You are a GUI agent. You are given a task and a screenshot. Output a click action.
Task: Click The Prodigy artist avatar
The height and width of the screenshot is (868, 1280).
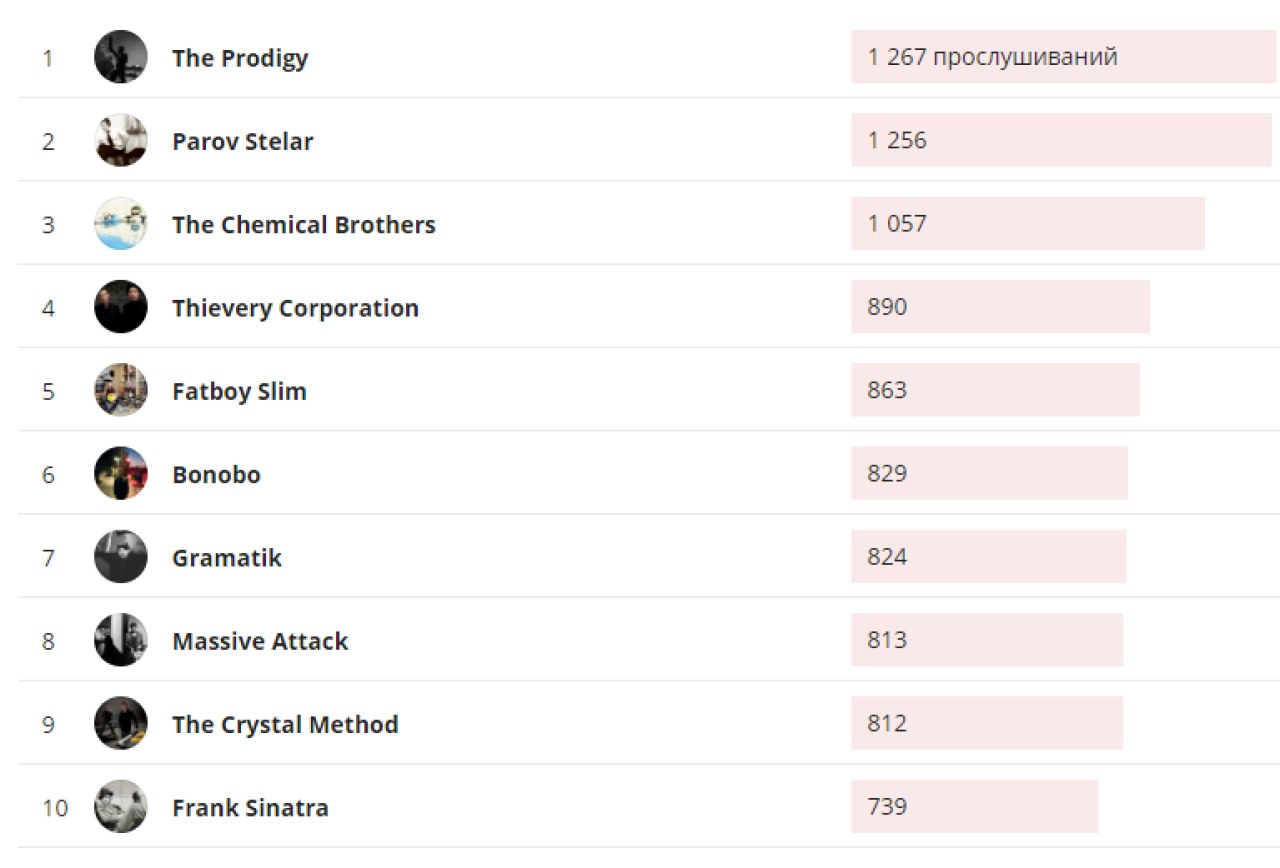[121, 57]
